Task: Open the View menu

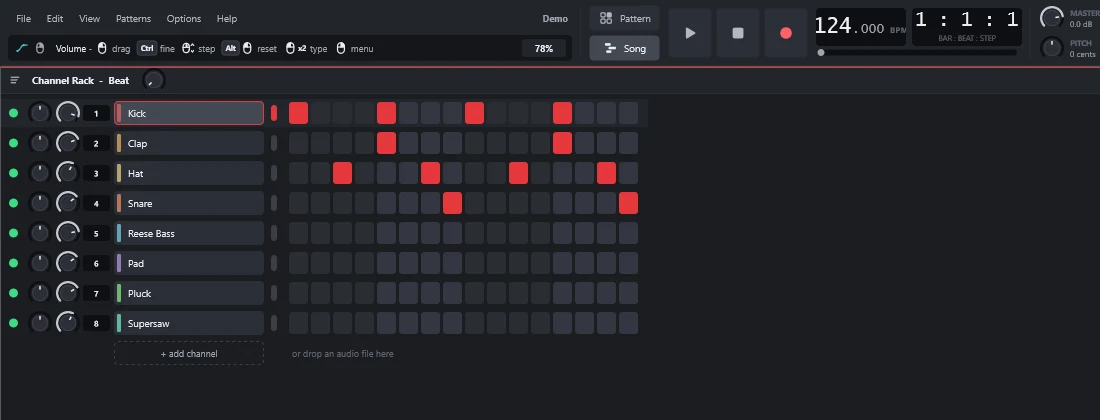Action: (x=89, y=19)
